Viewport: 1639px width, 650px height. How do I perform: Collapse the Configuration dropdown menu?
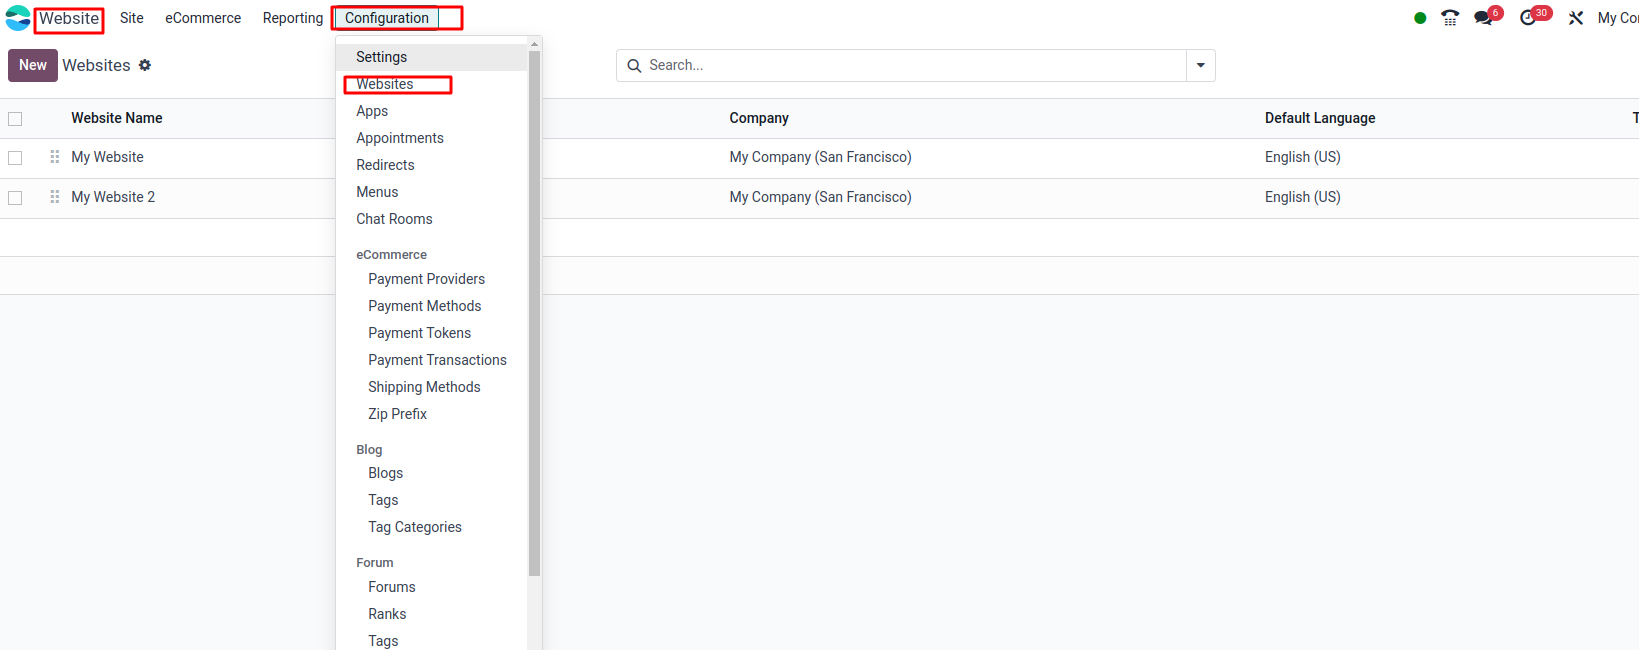[x=387, y=18]
